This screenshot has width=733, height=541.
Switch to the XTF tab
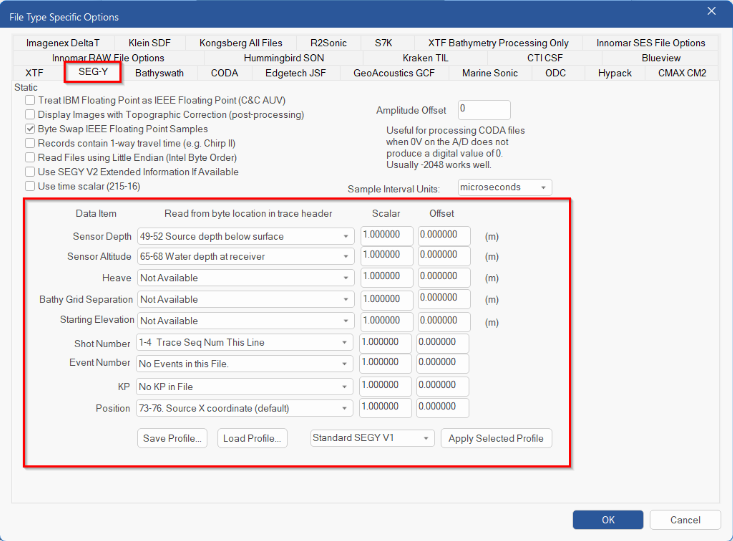coord(34,73)
